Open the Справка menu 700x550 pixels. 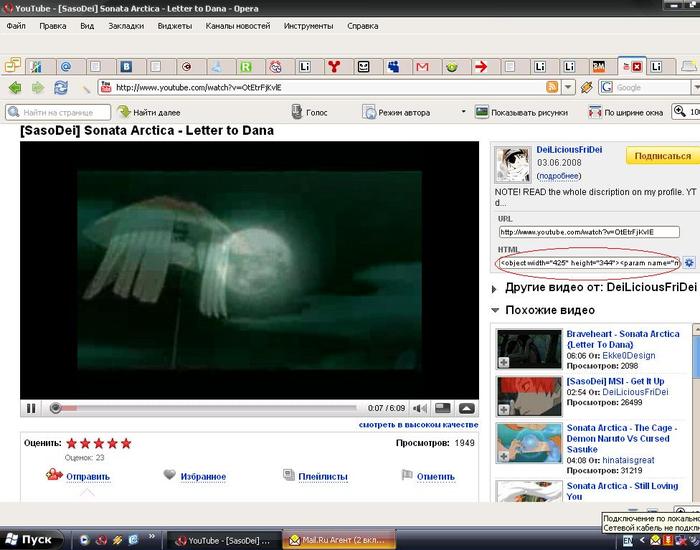[x=362, y=26]
